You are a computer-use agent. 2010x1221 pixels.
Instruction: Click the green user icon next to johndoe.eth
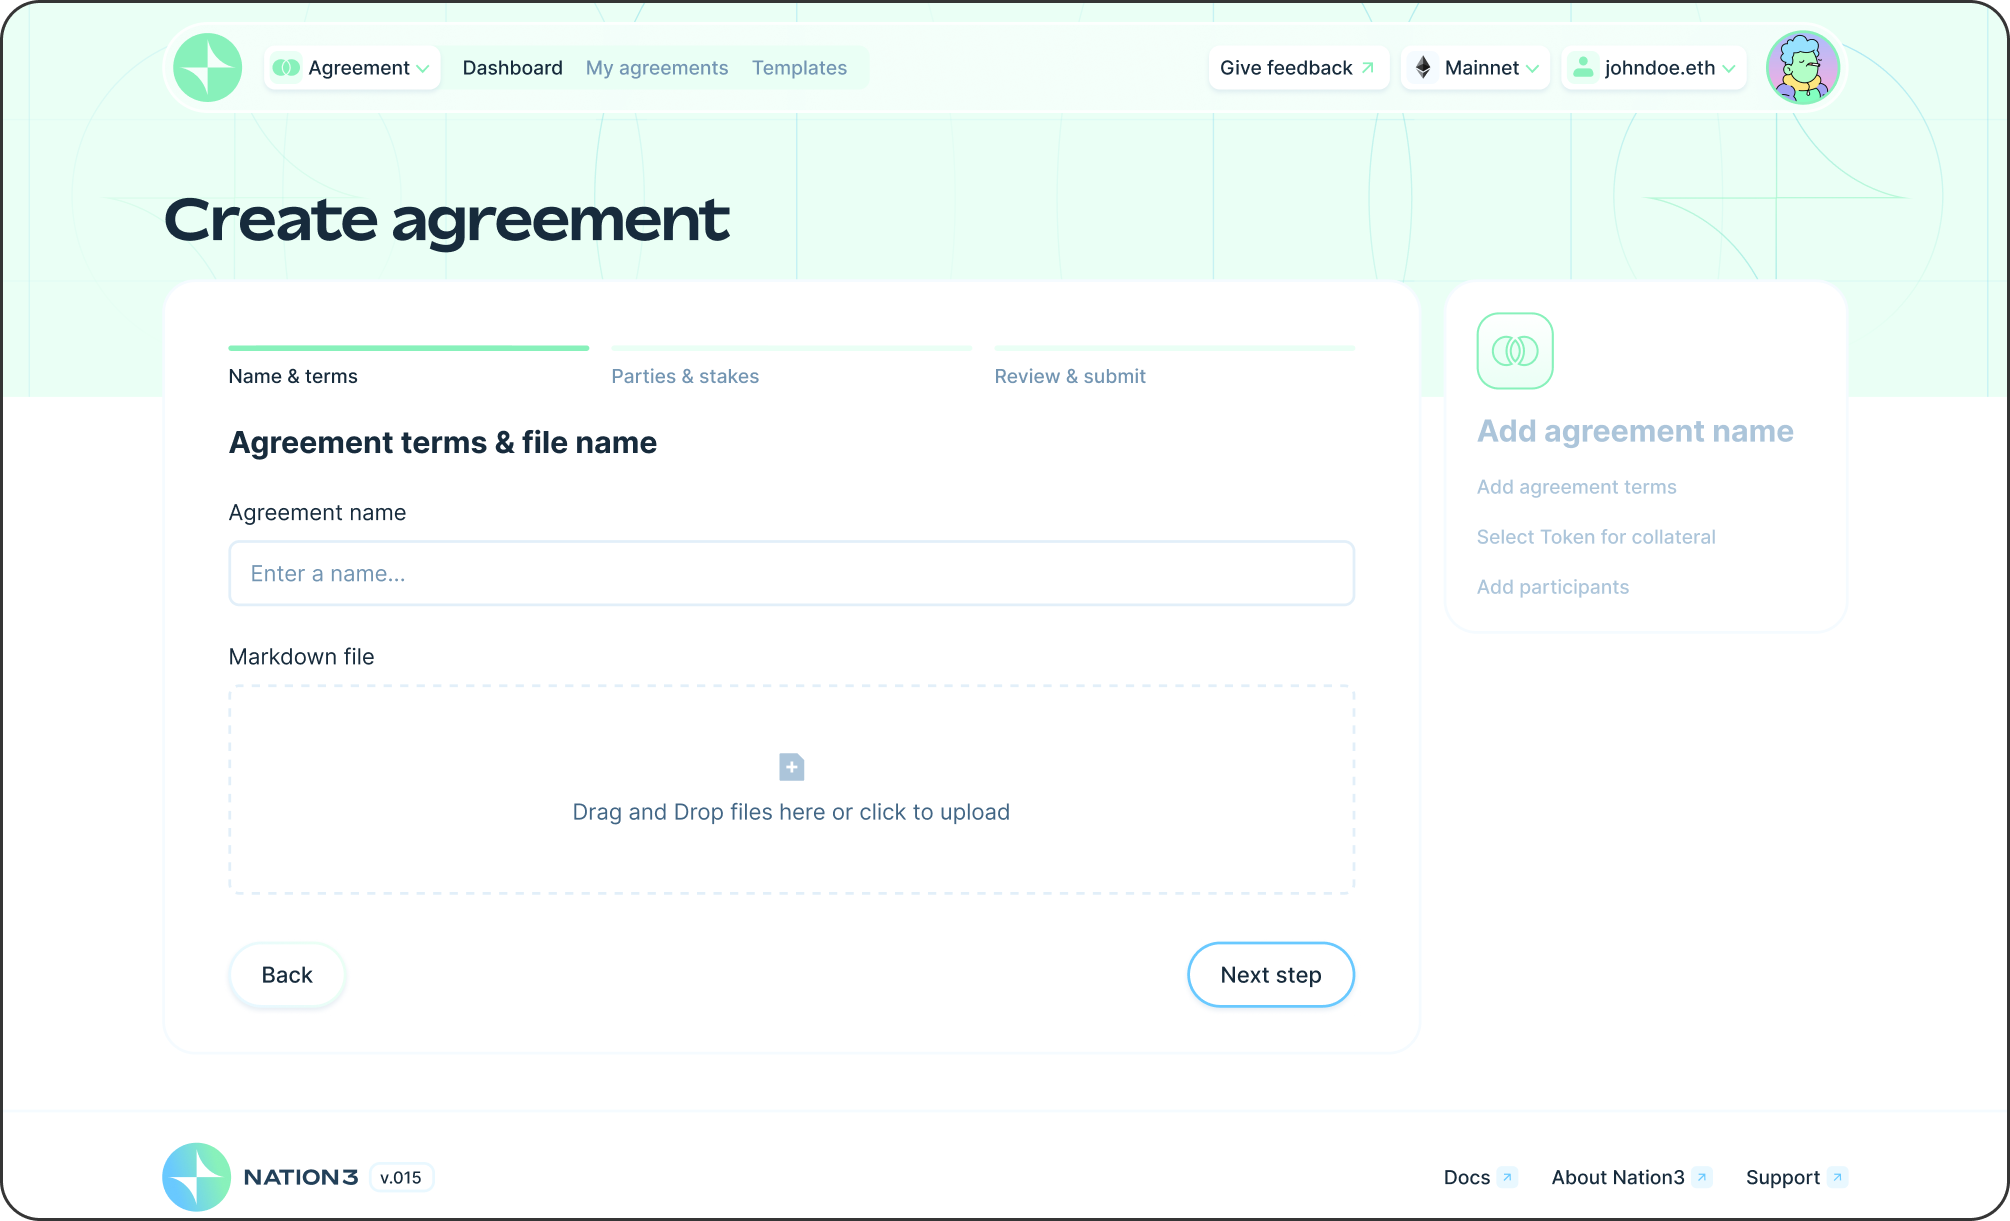click(1583, 67)
